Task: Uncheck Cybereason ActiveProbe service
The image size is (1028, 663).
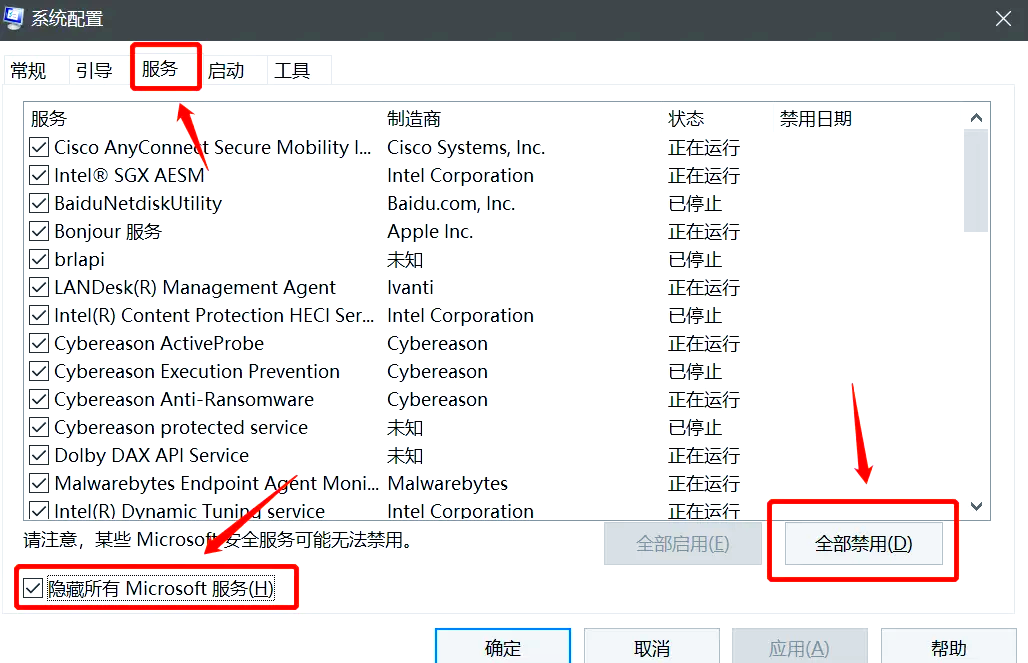Action: (39, 344)
